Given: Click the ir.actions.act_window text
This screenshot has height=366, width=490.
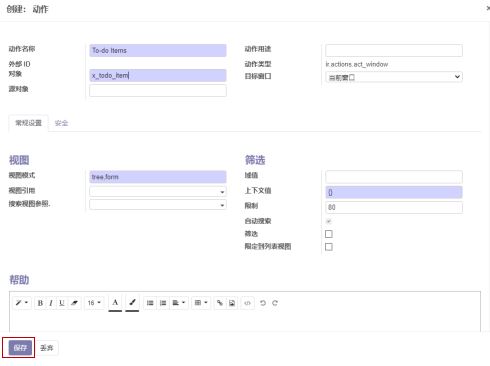Looking at the screenshot, I should (357, 64).
